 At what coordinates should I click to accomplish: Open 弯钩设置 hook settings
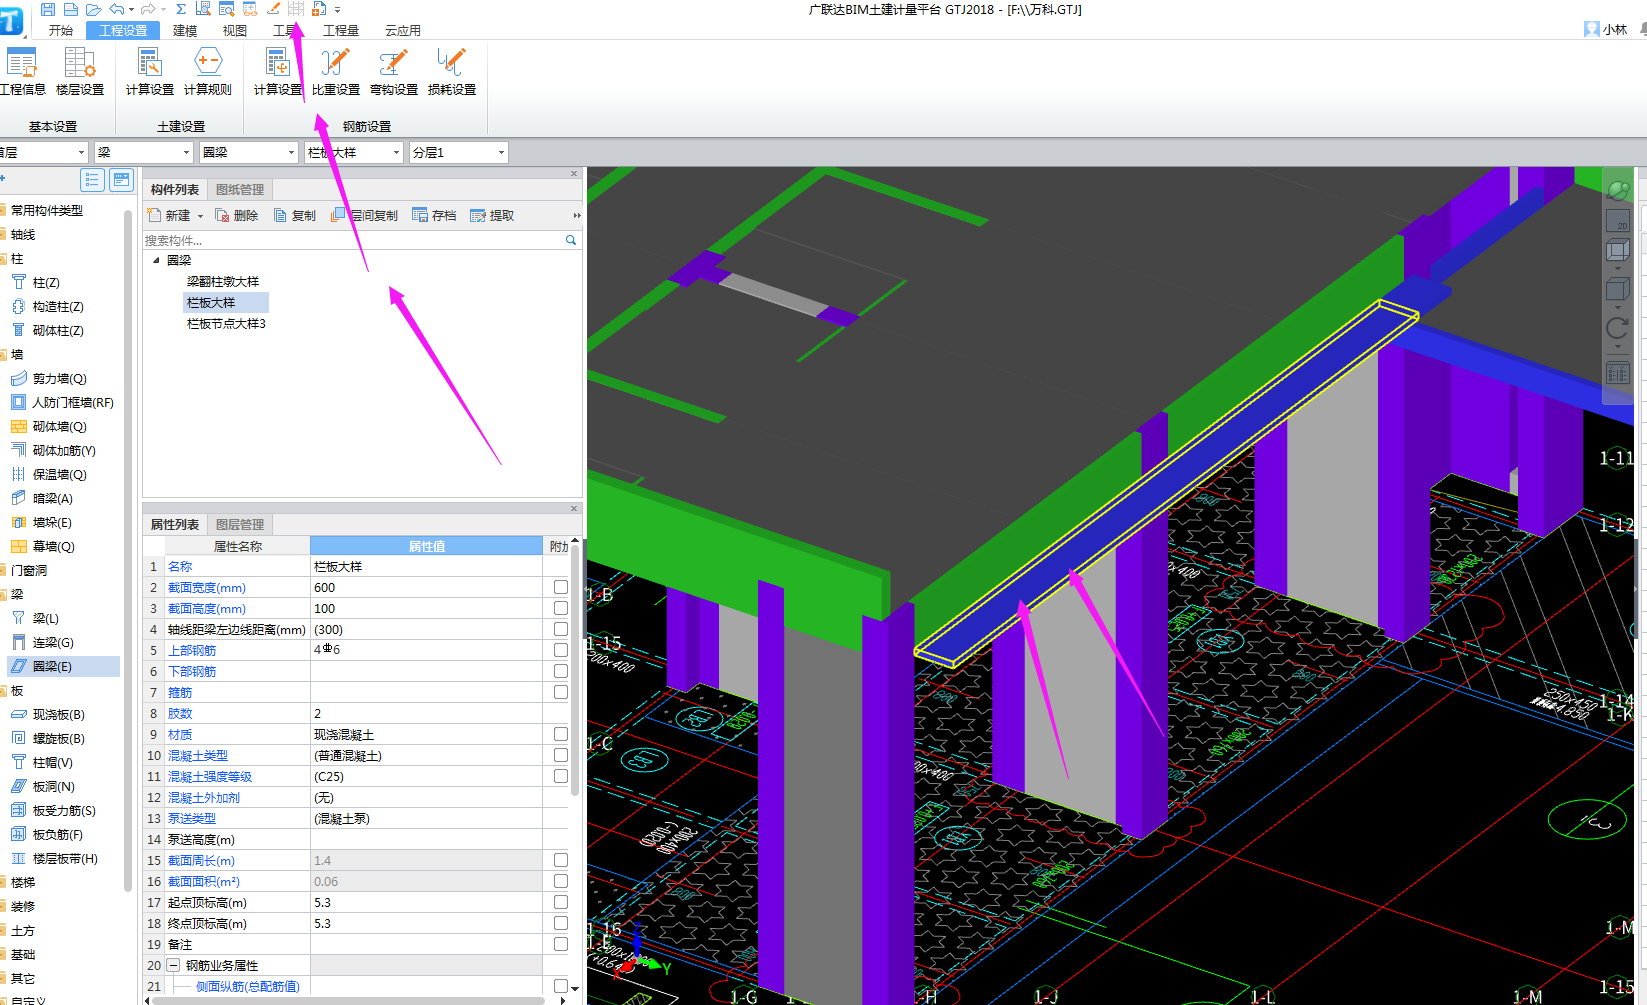click(394, 72)
